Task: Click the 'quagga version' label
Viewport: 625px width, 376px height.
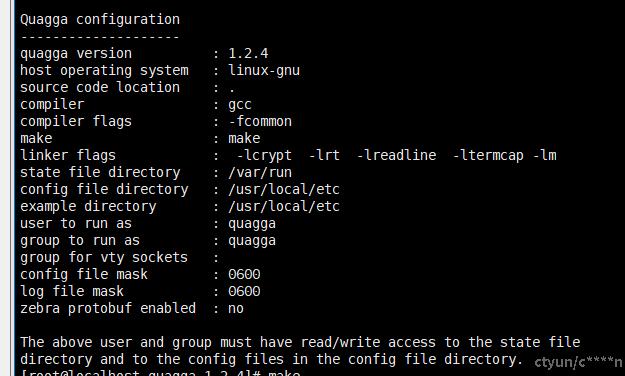Action: (x=76, y=54)
